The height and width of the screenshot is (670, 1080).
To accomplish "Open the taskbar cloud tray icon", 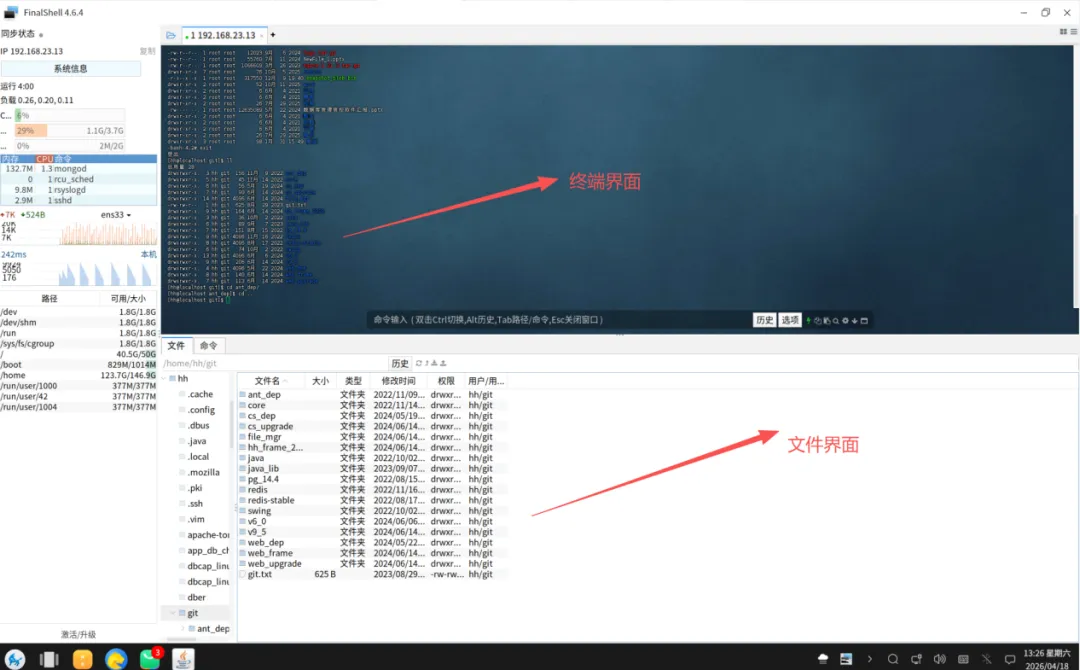I will (x=823, y=659).
